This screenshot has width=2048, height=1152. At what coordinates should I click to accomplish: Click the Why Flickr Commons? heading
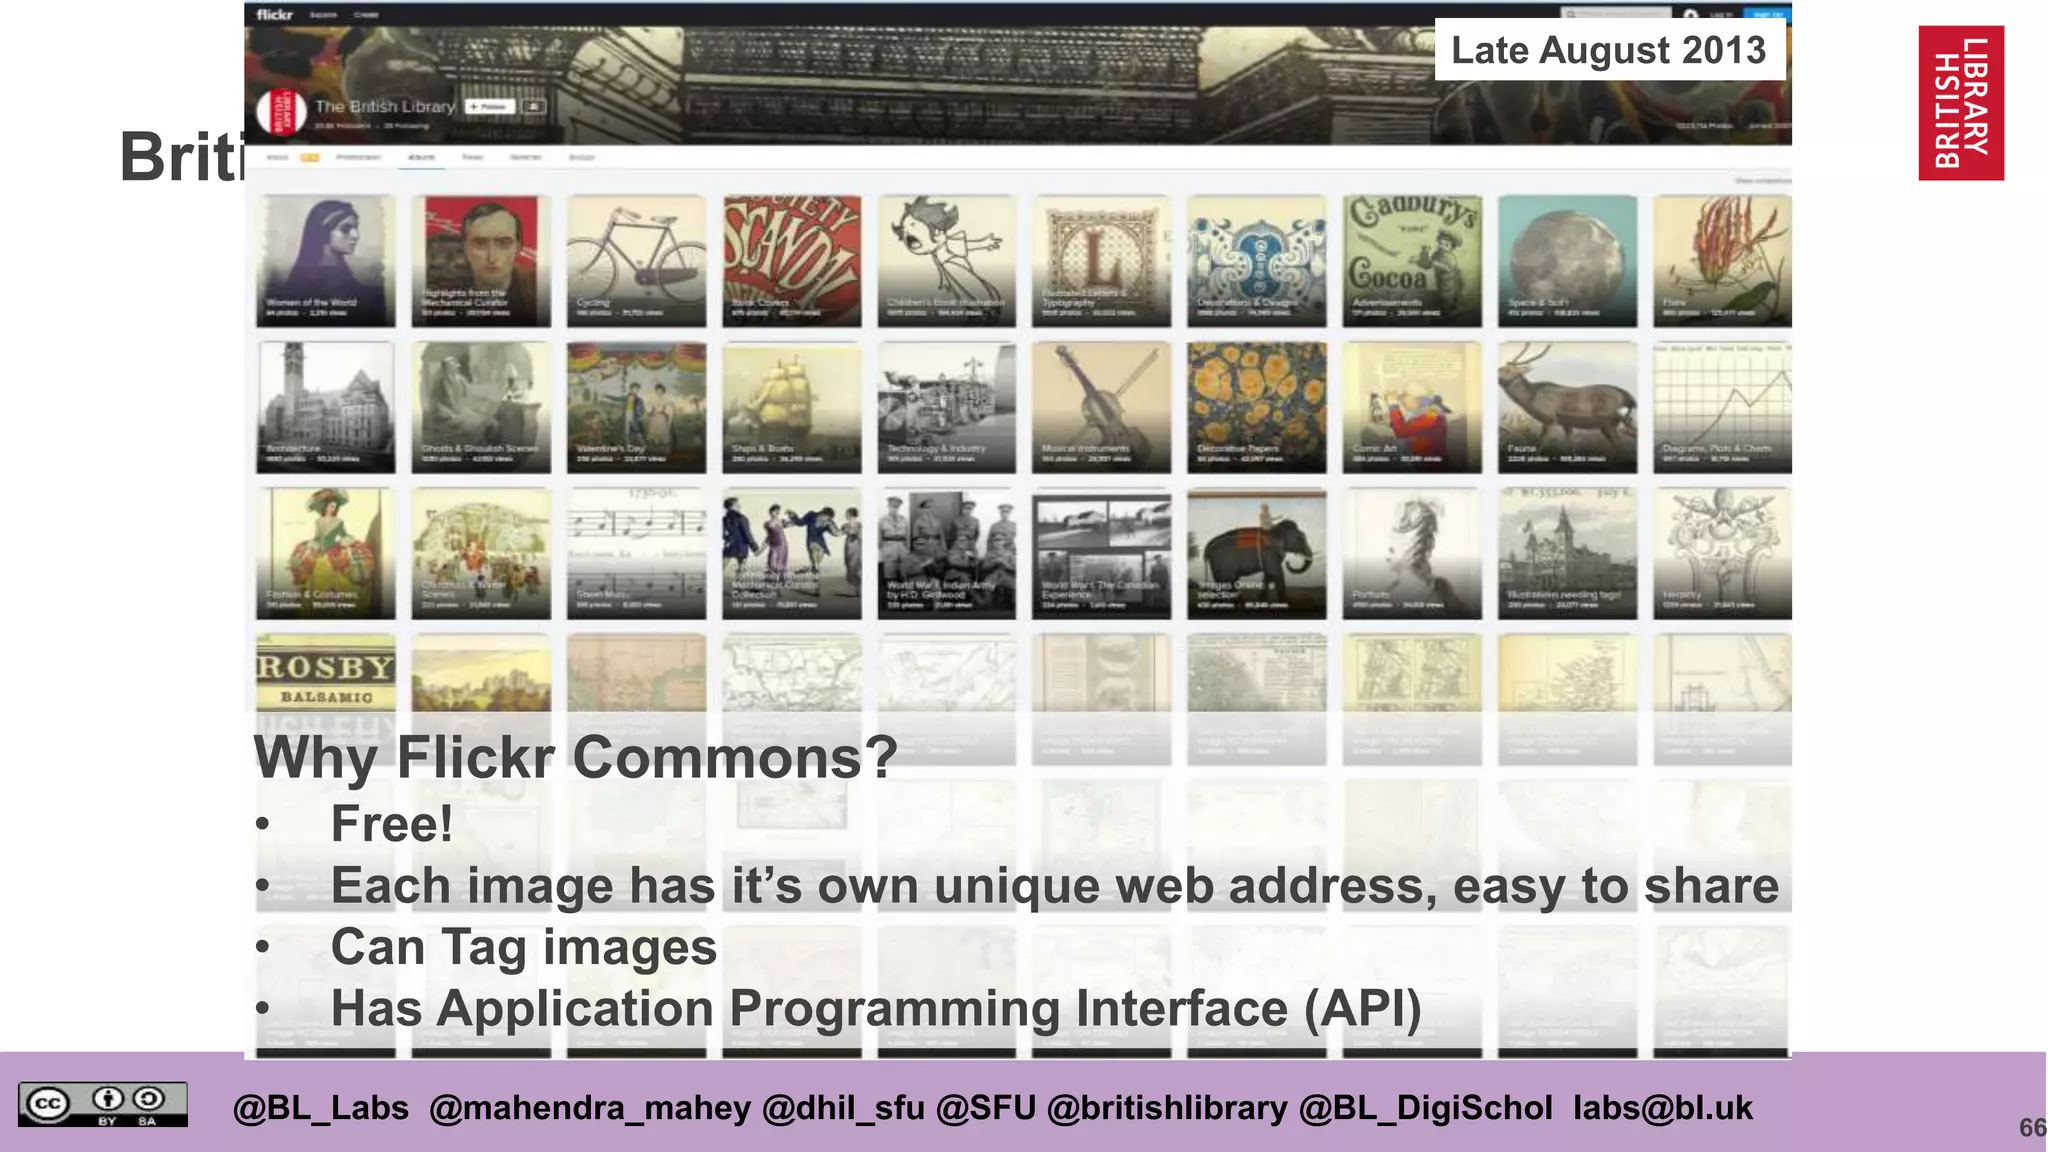[575, 757]
